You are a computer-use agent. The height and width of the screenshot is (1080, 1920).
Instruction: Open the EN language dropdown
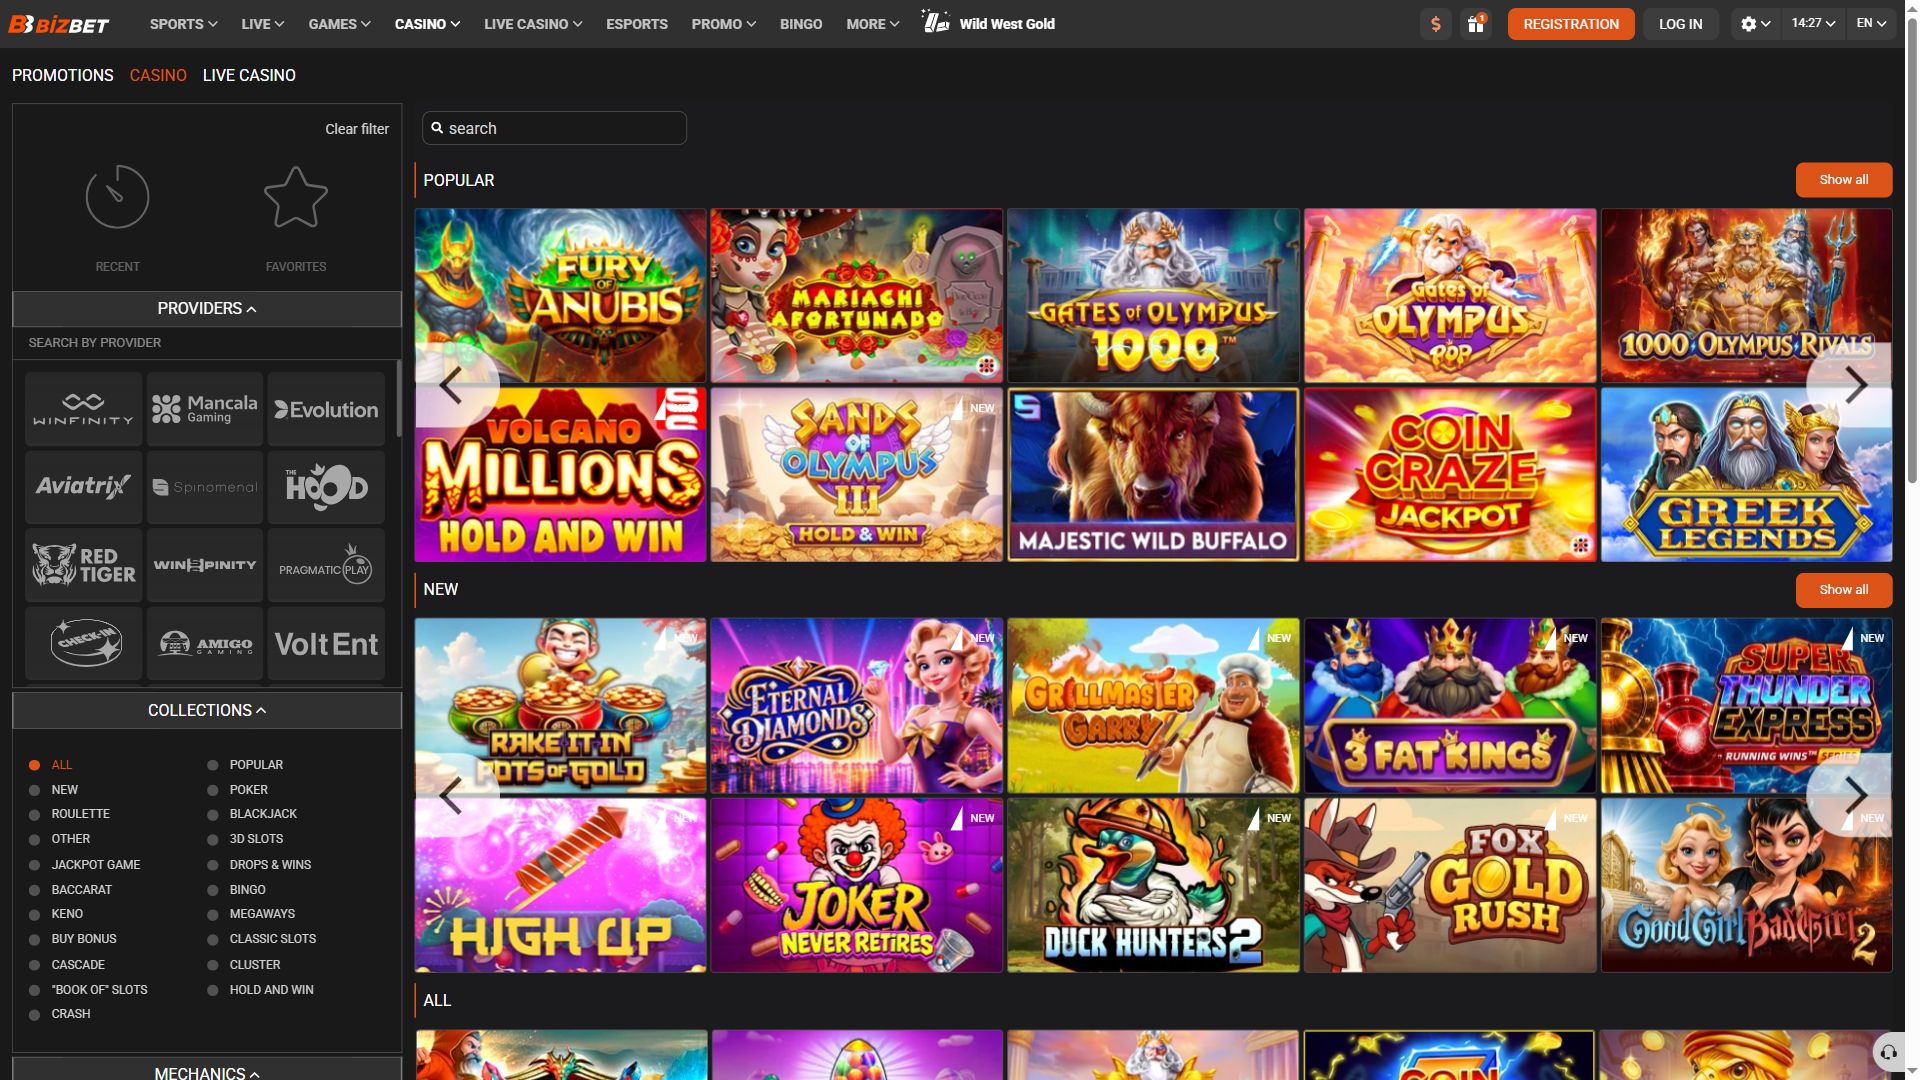coord(1870,23)
